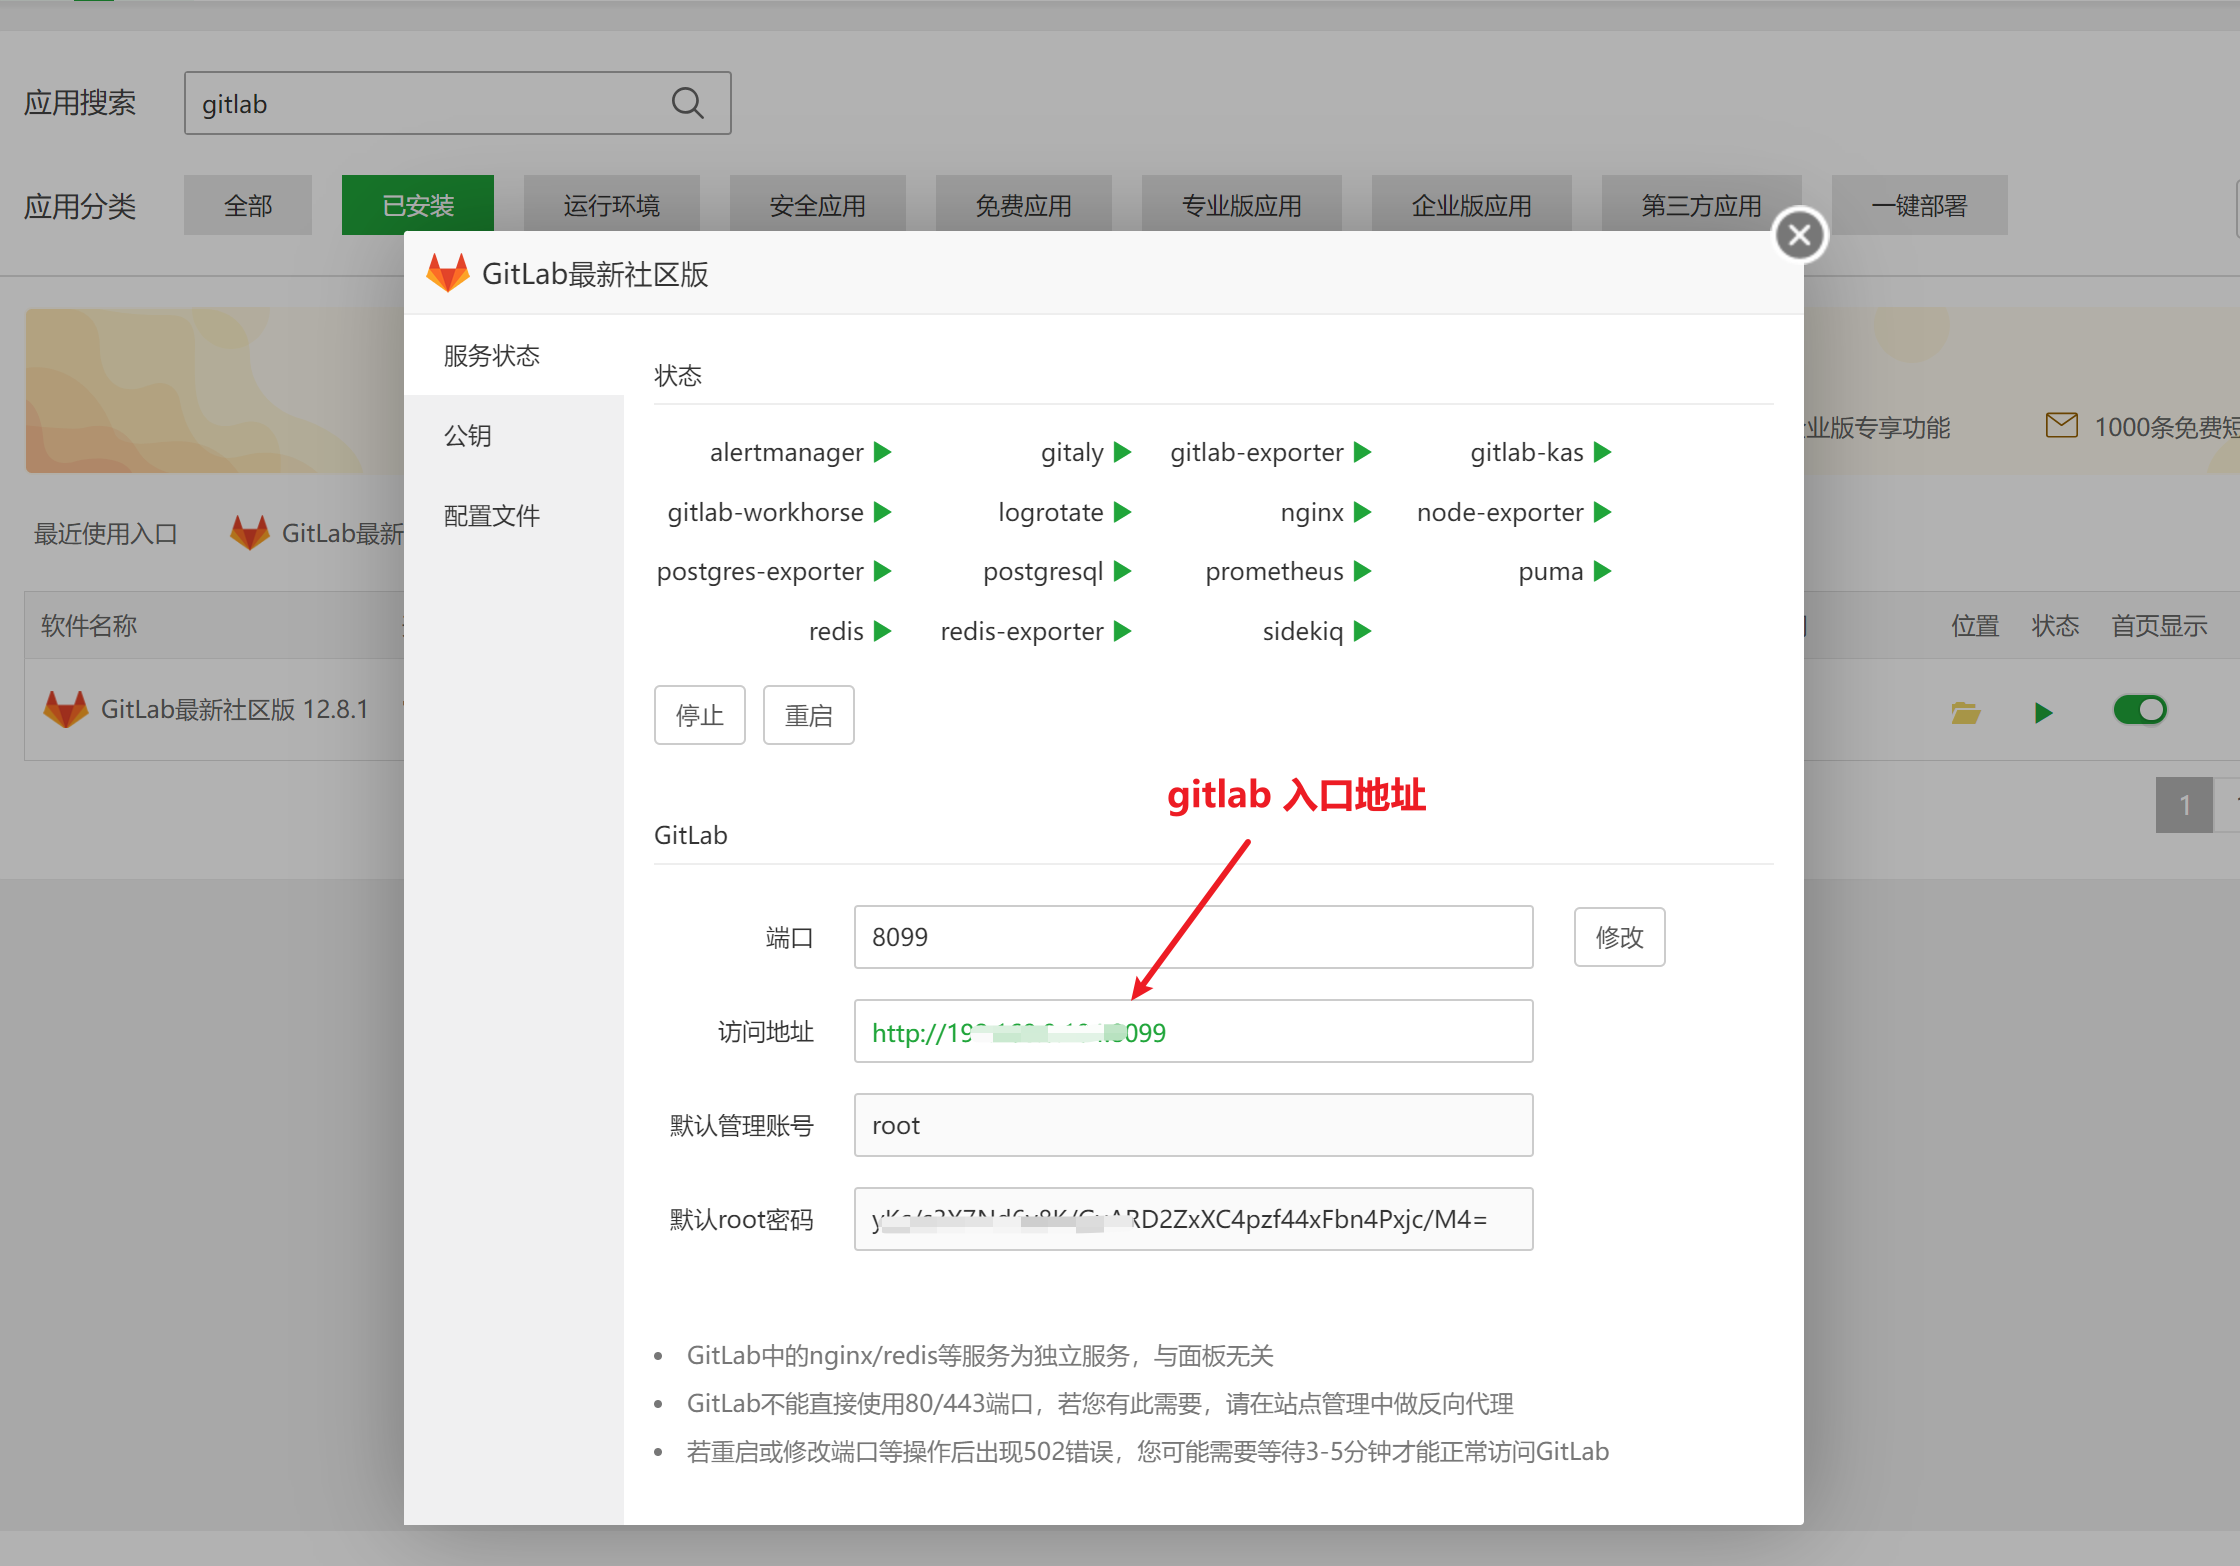Select the 第三方应用 category
2240x1566 pixels.
[1702, 205]
